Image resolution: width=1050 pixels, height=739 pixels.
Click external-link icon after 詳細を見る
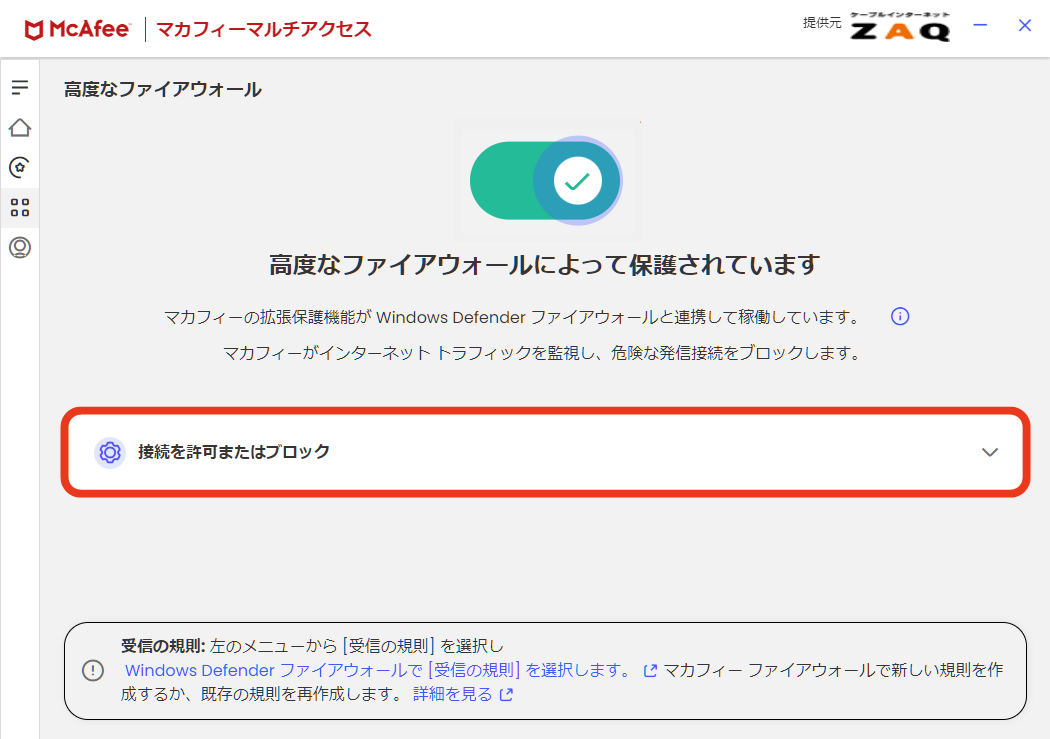click(x=506, y=695)
